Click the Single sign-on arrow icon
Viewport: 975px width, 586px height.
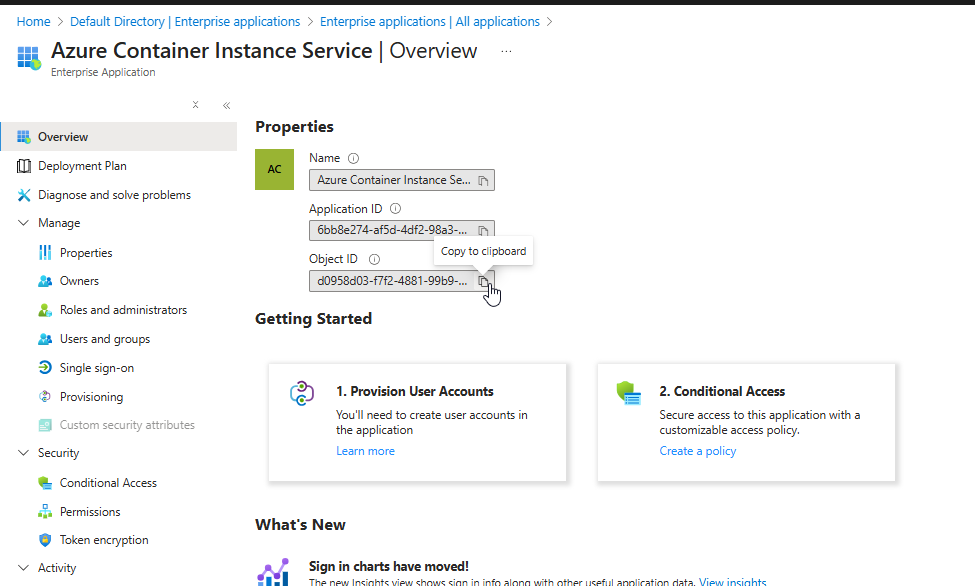[45, 368]
